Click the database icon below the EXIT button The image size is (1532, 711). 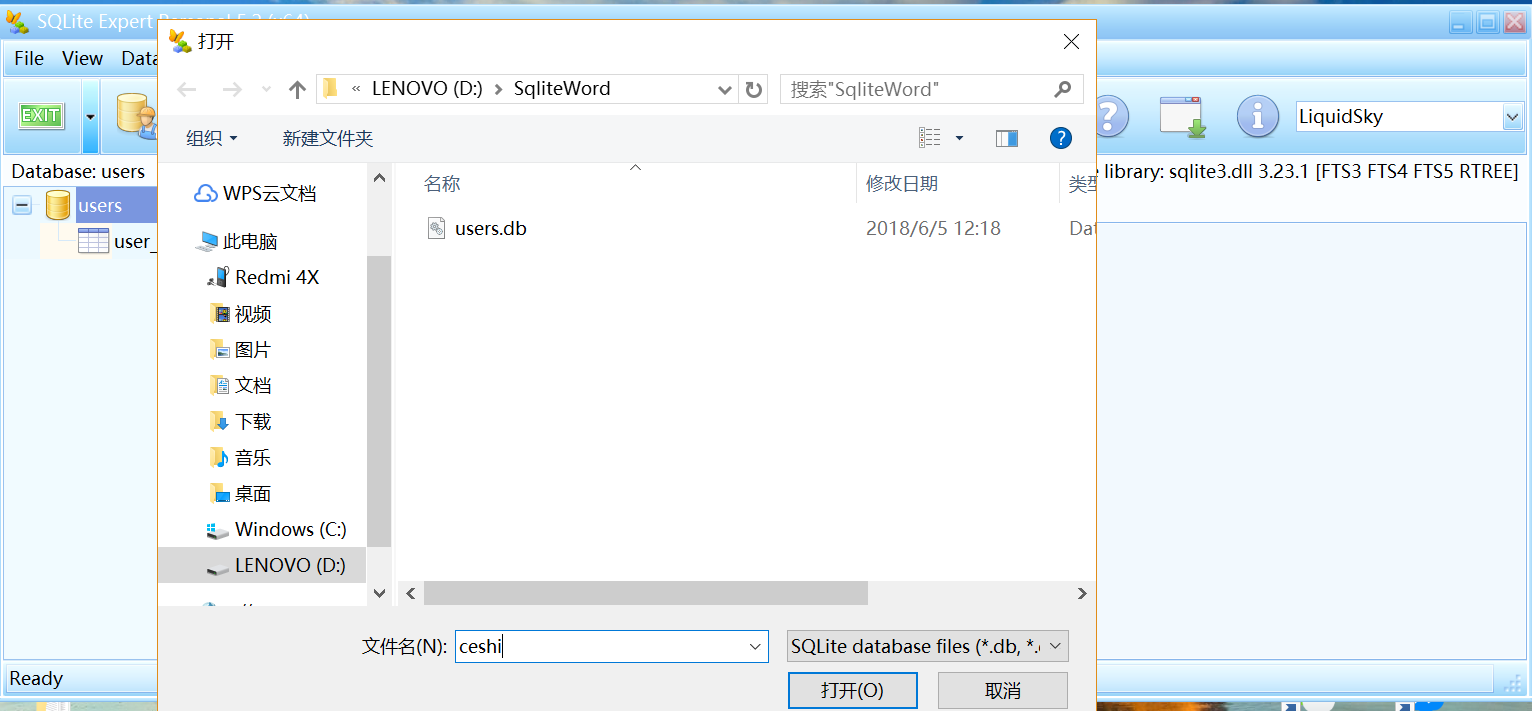click(131, 115)
